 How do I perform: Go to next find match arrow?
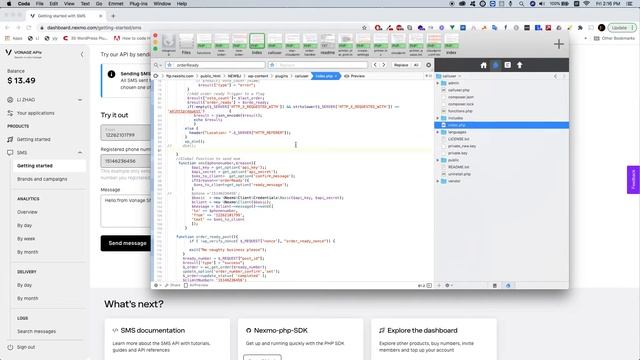383,65
